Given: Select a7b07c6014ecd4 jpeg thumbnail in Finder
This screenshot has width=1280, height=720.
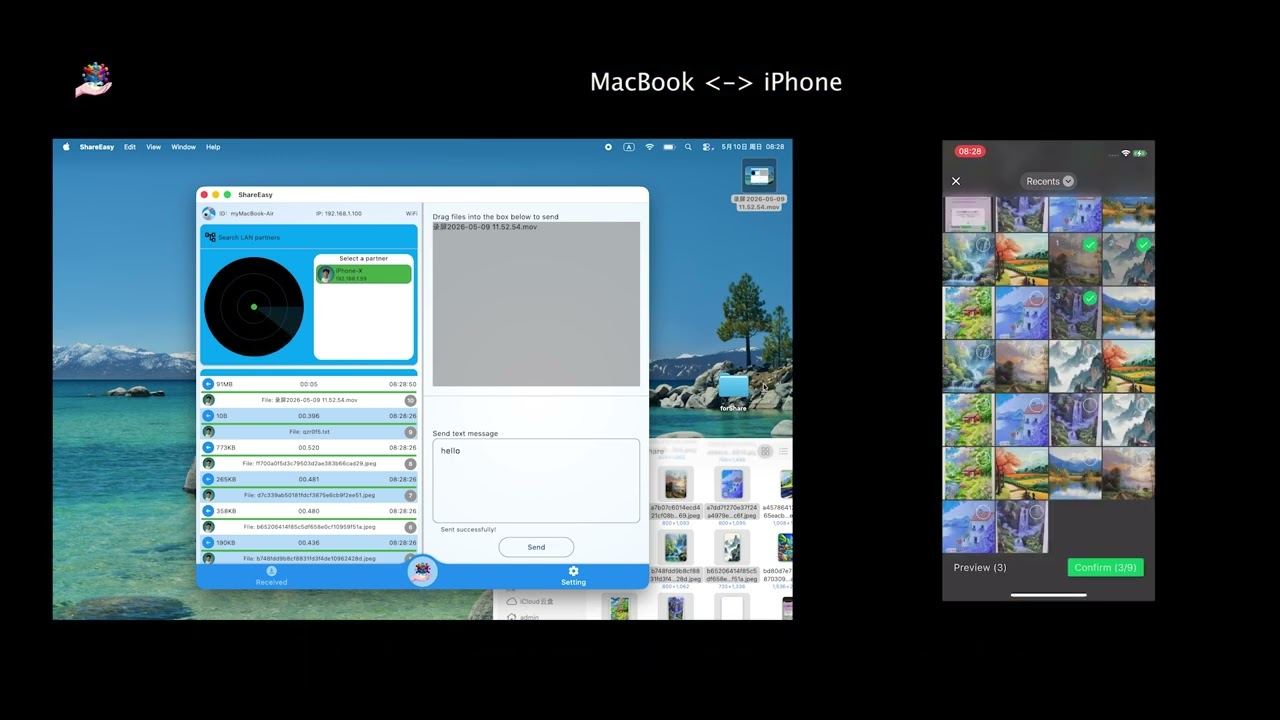Looking at the screenshot, I should point(677,484).
